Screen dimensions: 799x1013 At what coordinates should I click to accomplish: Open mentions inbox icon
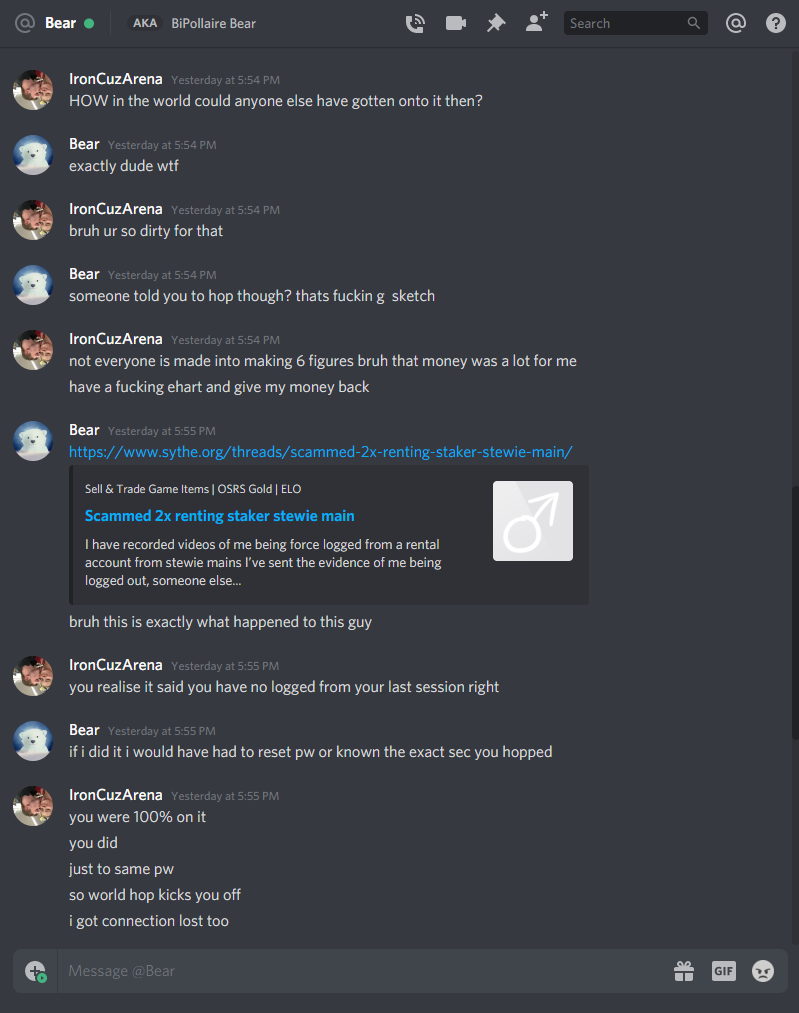tap(736, 23)
